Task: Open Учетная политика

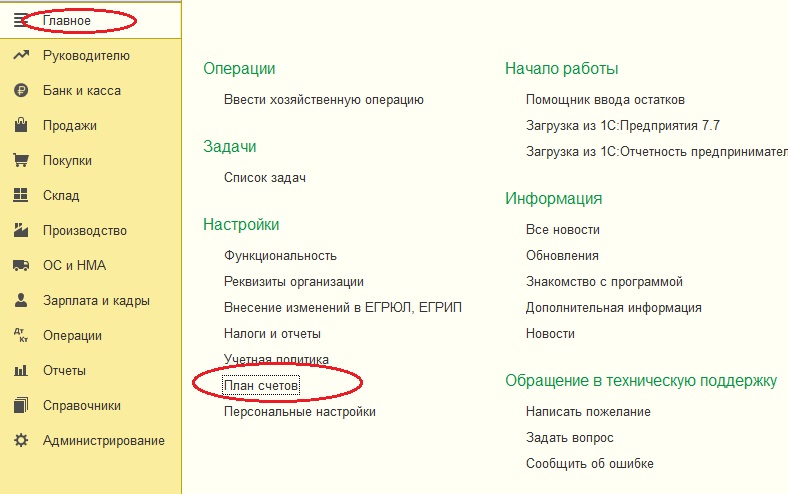Action: click(x=276, y=359)
